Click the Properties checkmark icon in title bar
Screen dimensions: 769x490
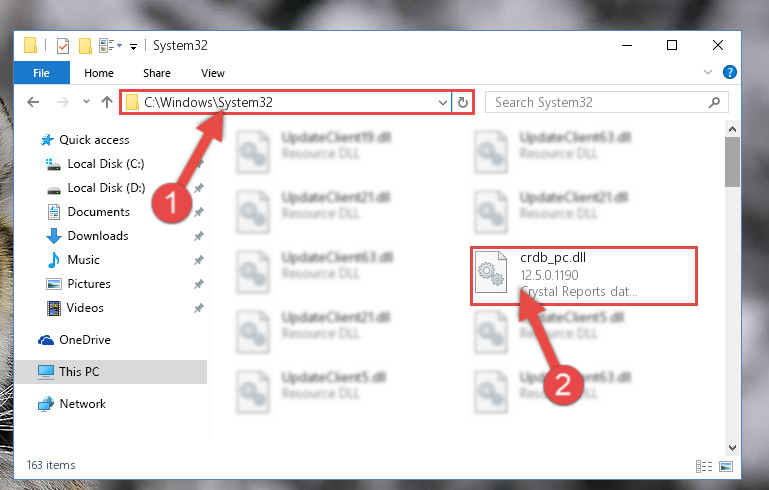click(x=63, y=46)
